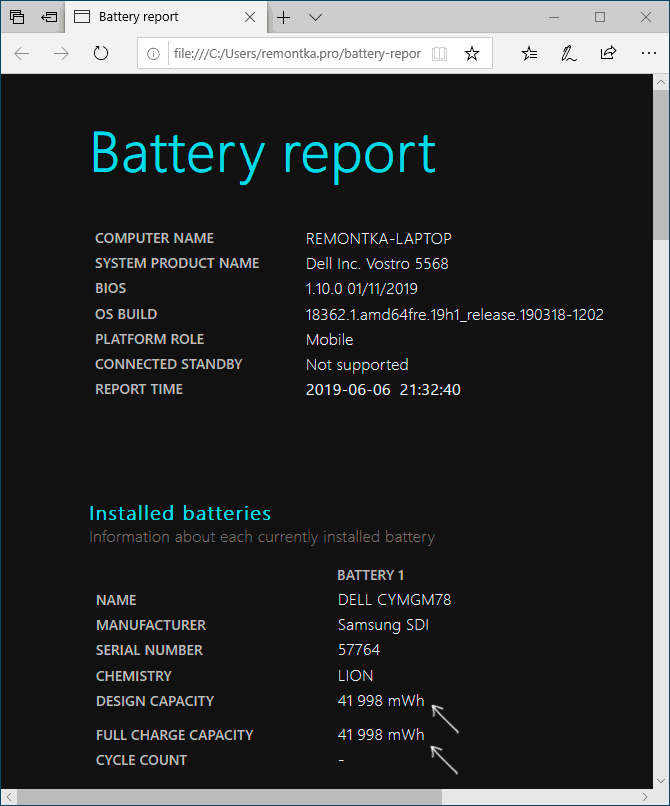Go forward to the next page
670x806 pixels.
pos(61,53)
